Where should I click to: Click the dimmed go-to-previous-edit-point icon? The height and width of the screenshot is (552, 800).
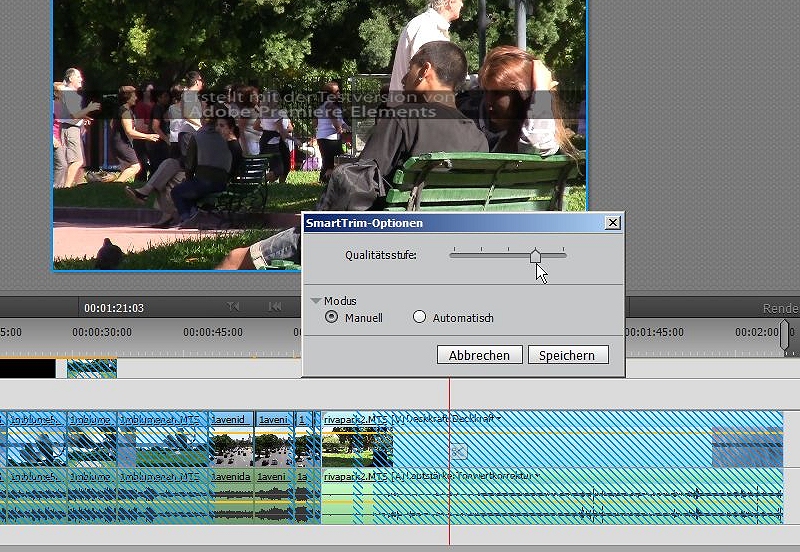coord(233,307)
